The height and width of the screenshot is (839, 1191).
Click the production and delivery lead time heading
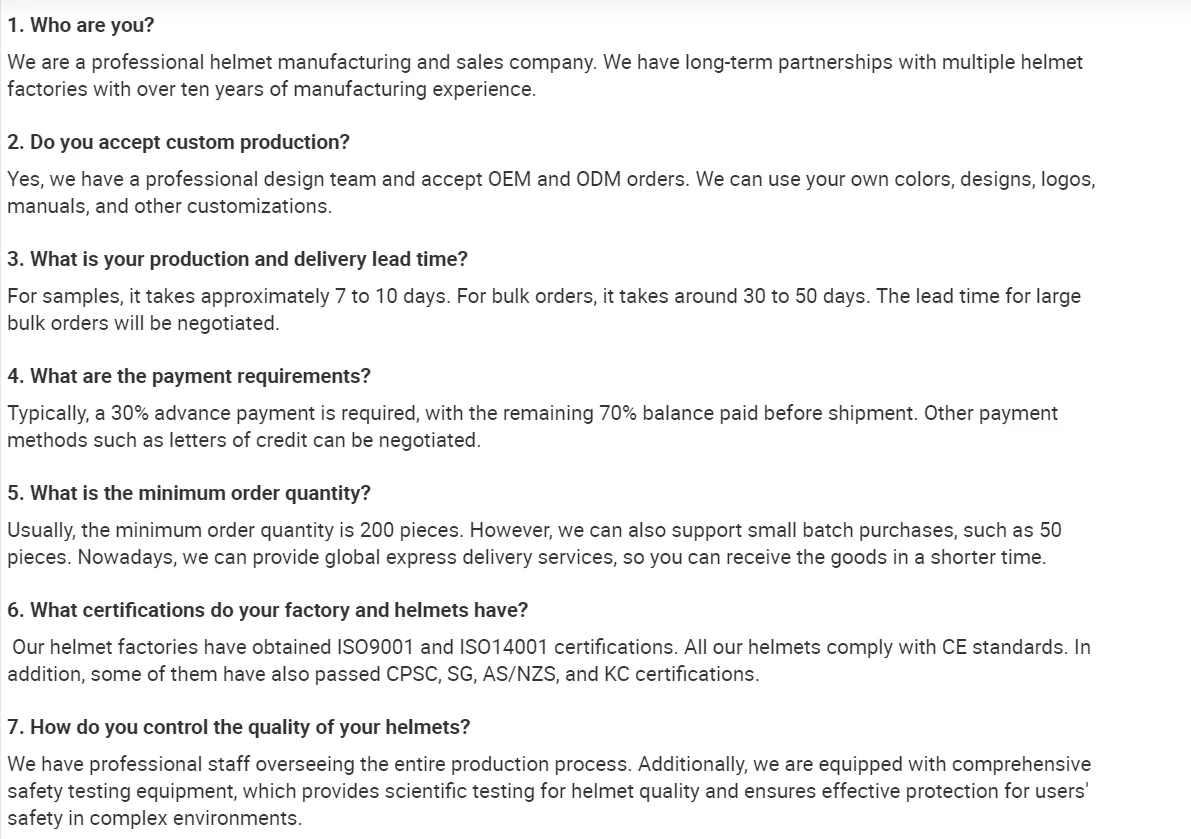(237, 259)
